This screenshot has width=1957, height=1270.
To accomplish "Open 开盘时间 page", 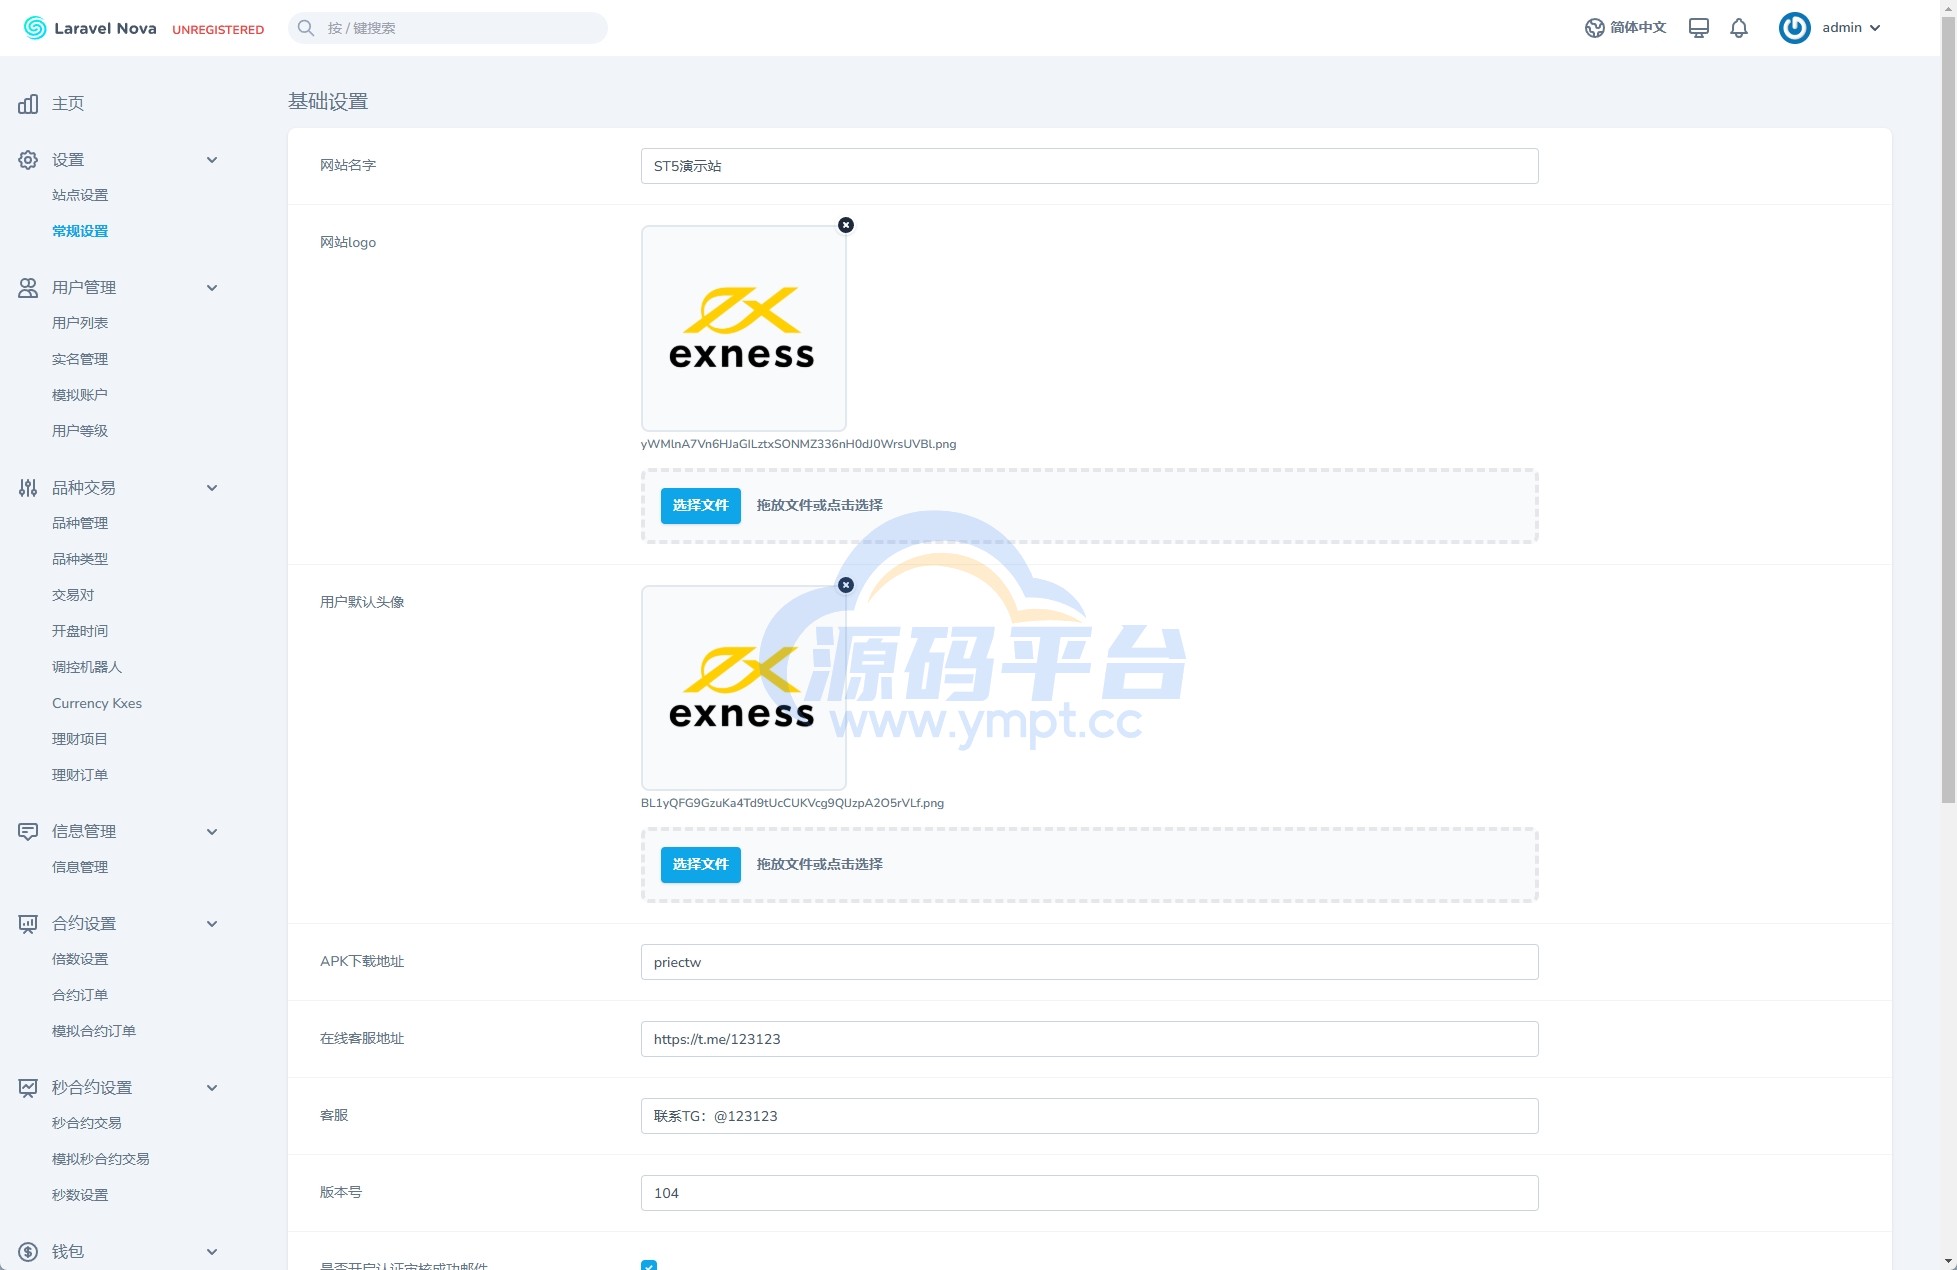I will click(80, 631).
